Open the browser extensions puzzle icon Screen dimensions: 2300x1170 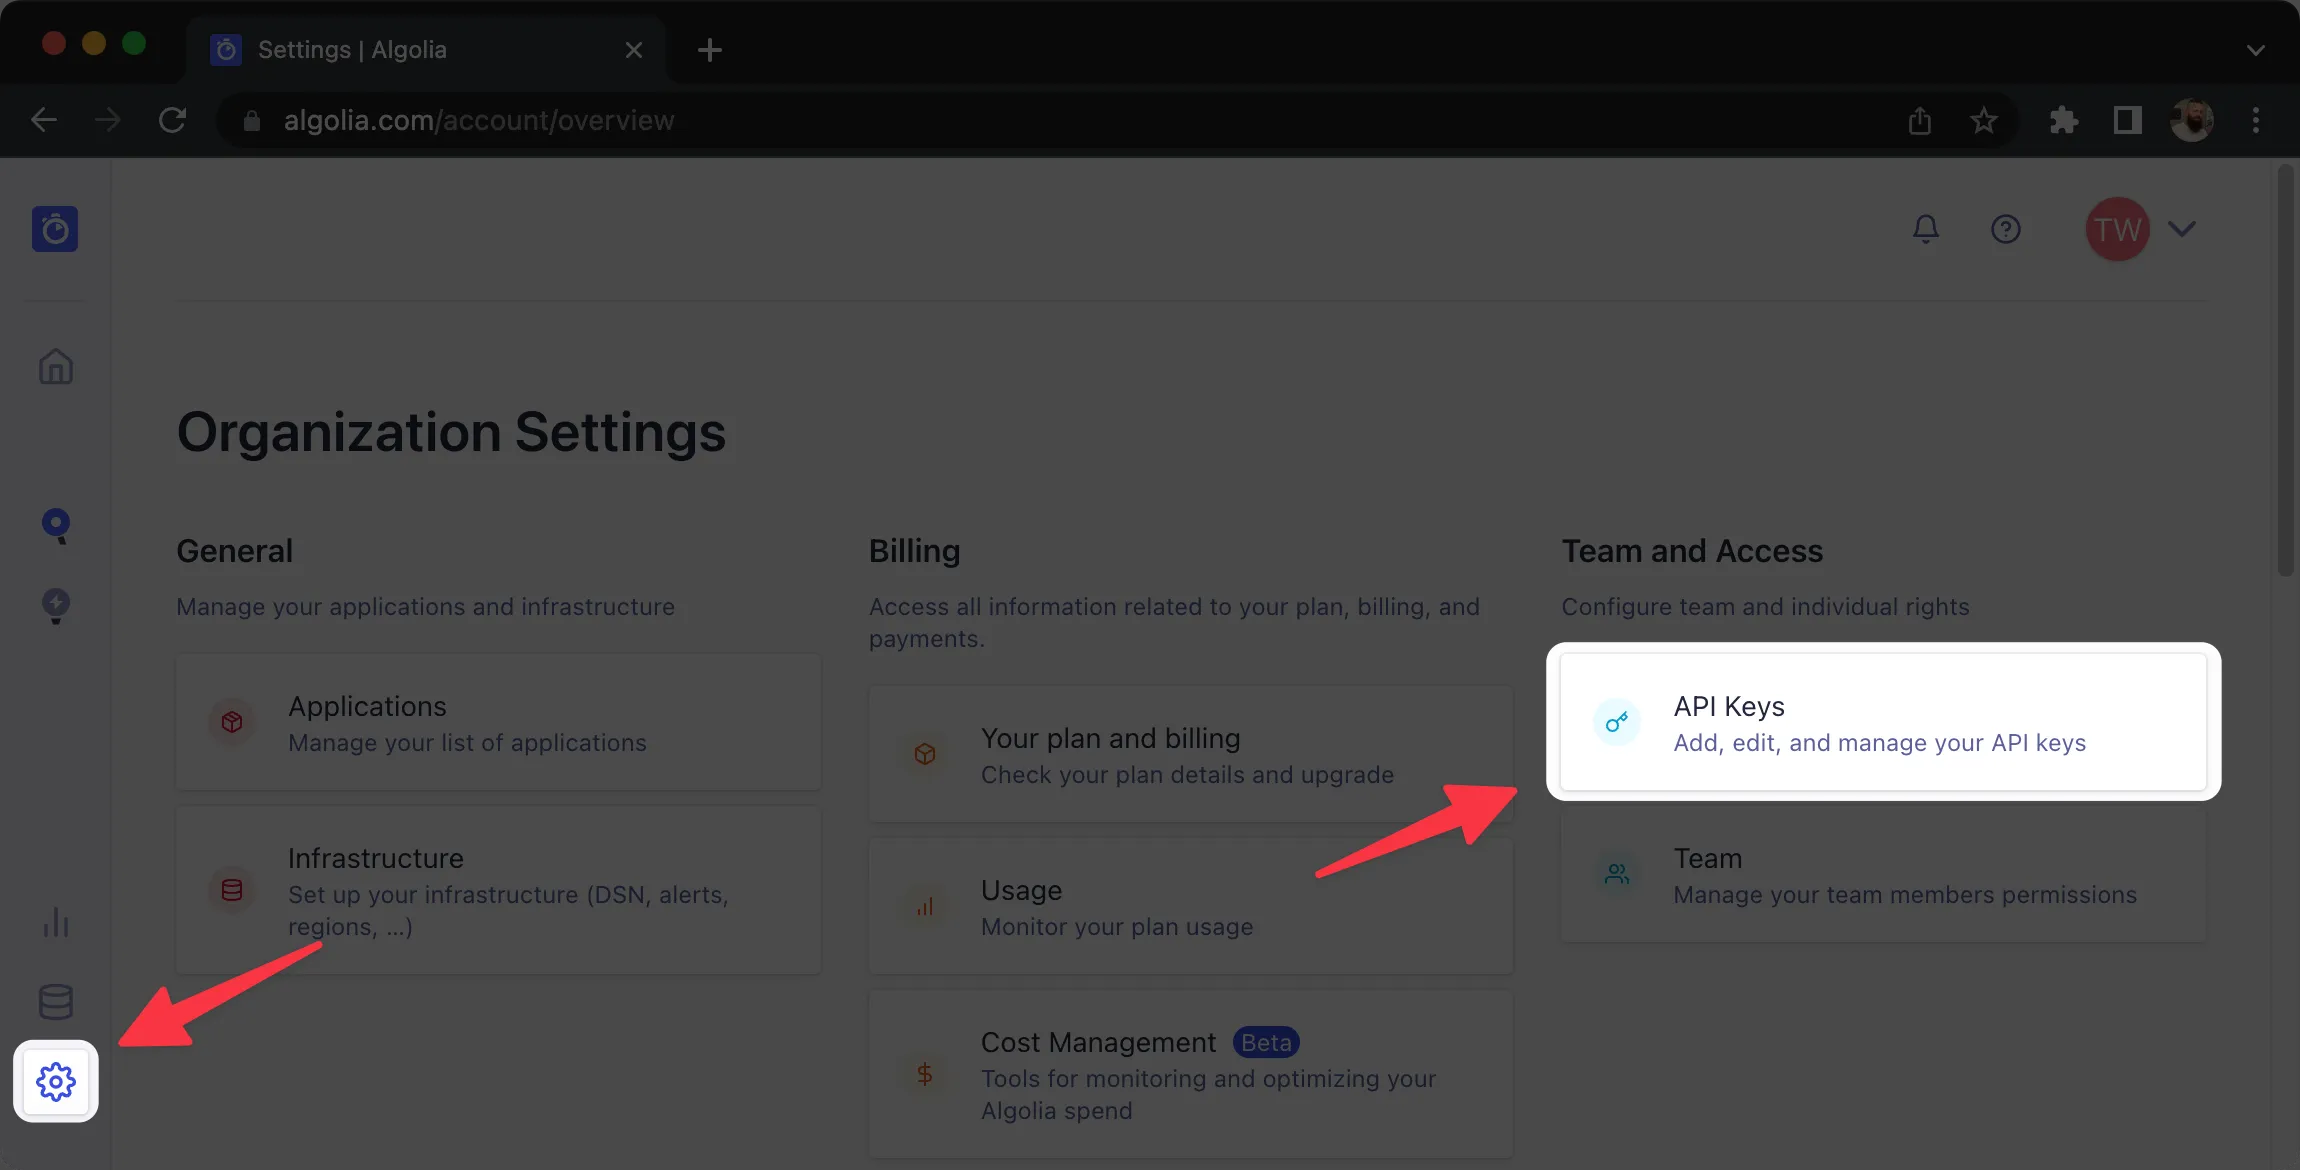pos(2064,120)
